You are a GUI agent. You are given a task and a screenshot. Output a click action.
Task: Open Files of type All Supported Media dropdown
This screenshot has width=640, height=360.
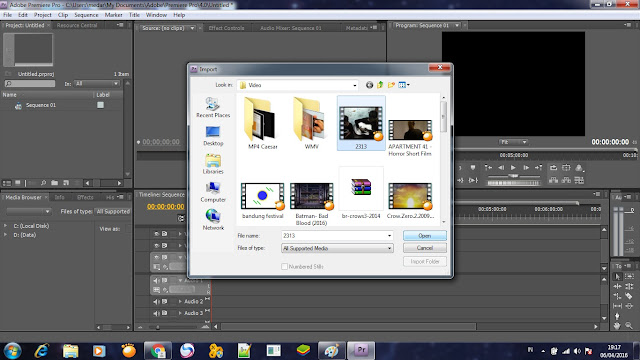[x=337, y=248]
